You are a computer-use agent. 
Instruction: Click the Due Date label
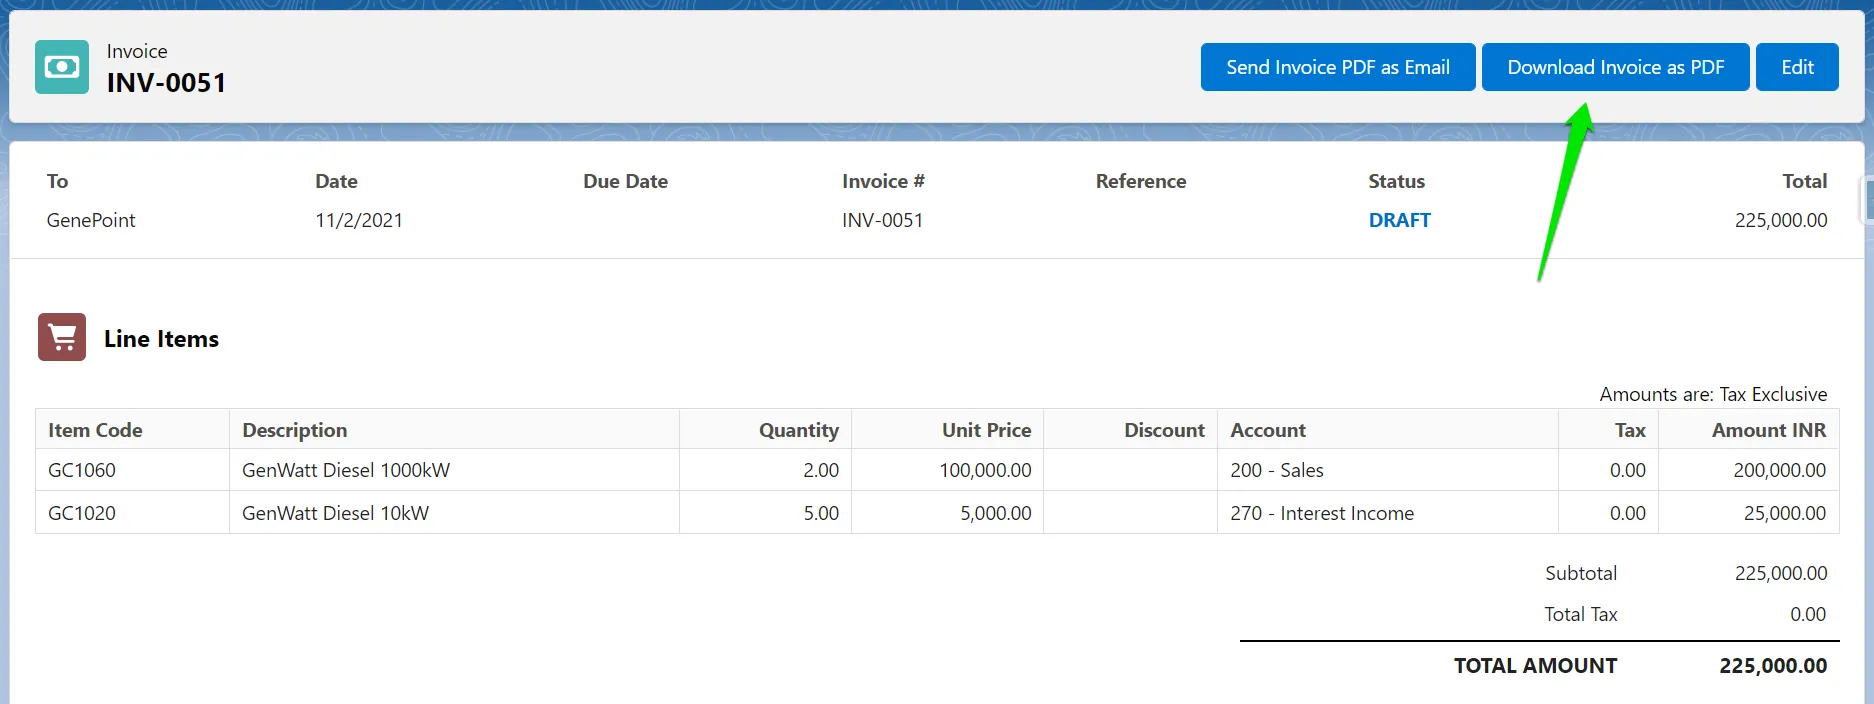[x=625, y=181]
